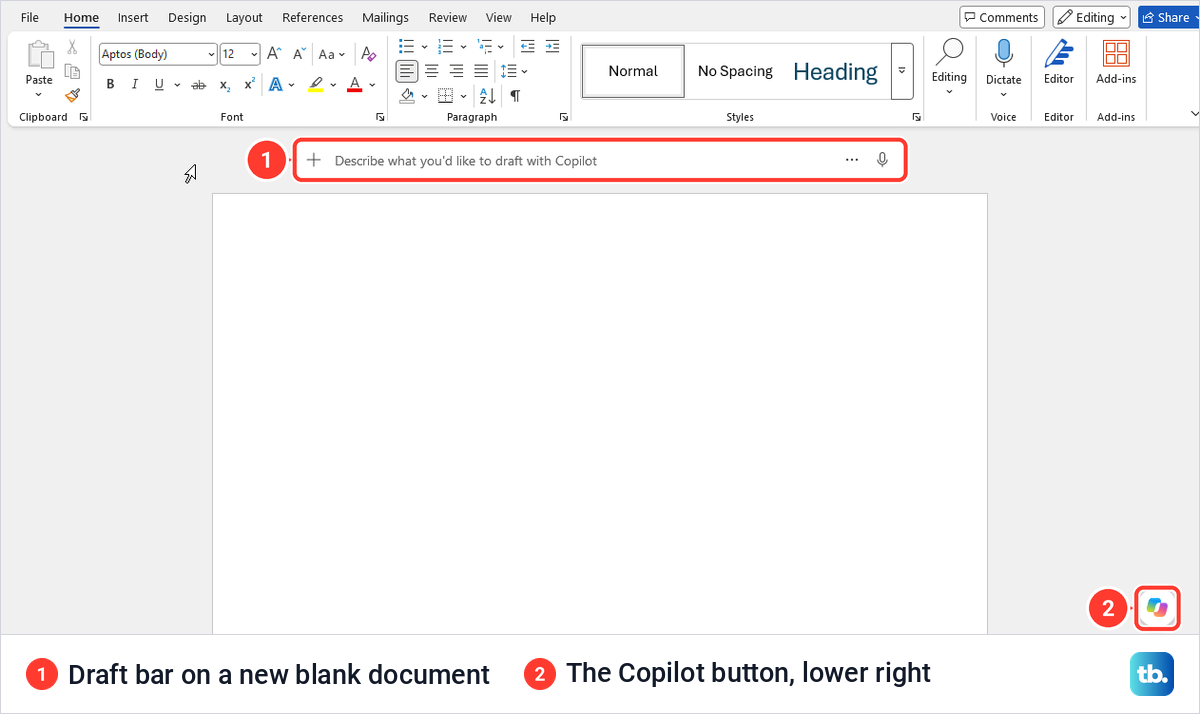Viewport: 1200px width, 714px height.
Task: Click the Share button
Action: pyautogui.click(x=1166, y=17)
